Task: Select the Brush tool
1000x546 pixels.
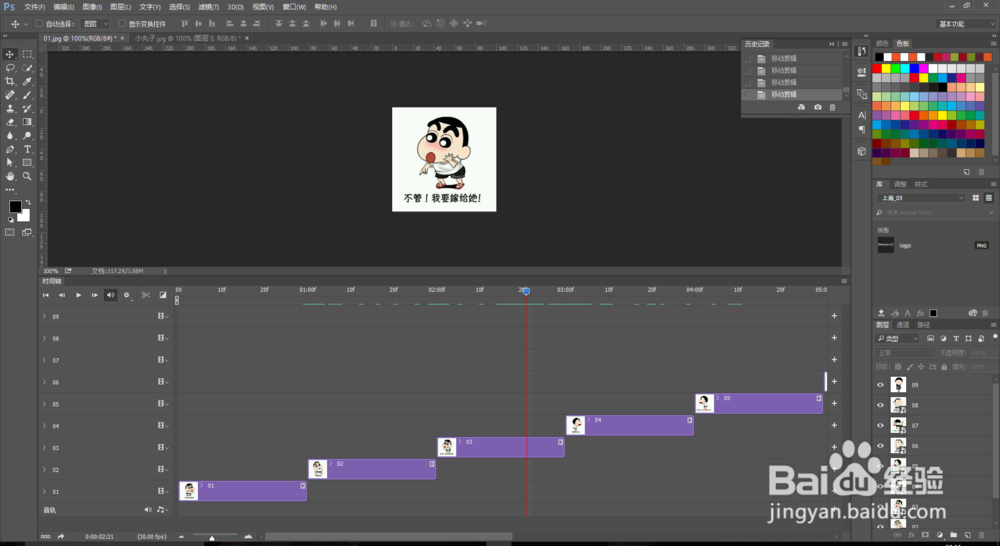Action: (x=27, y=95)
